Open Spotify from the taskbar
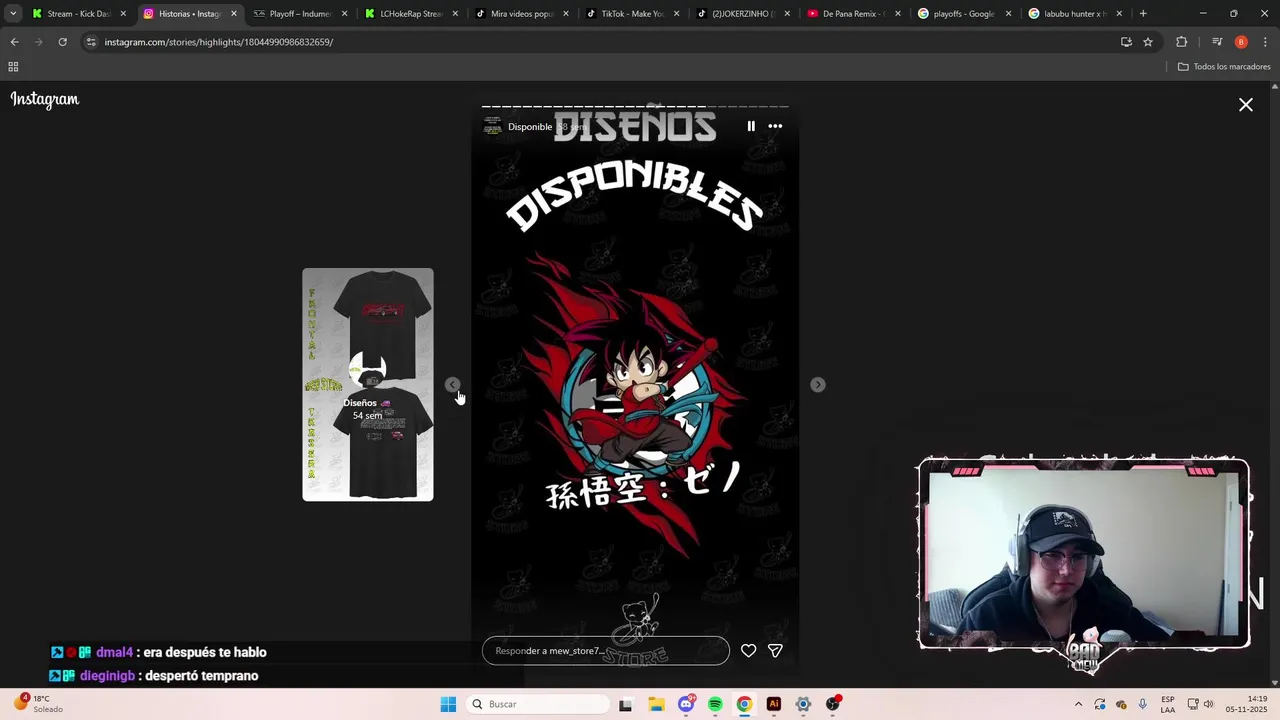This screenshot has width=1280, height=720. tap(715, 704)
